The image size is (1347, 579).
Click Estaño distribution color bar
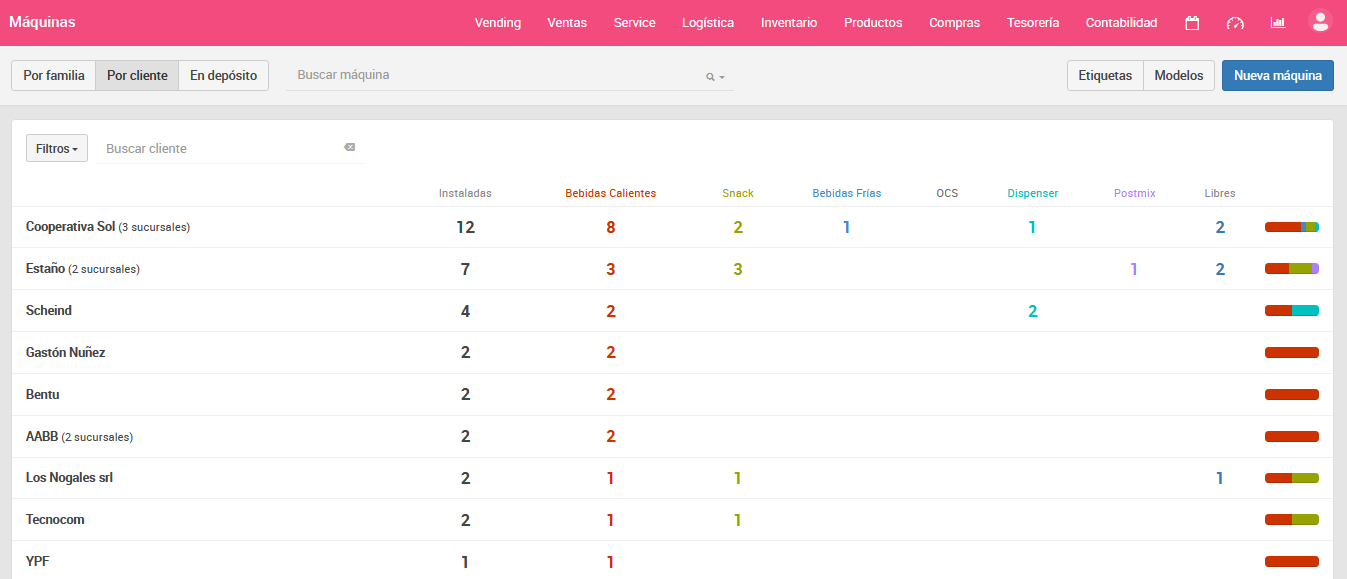pos(1292,269)
